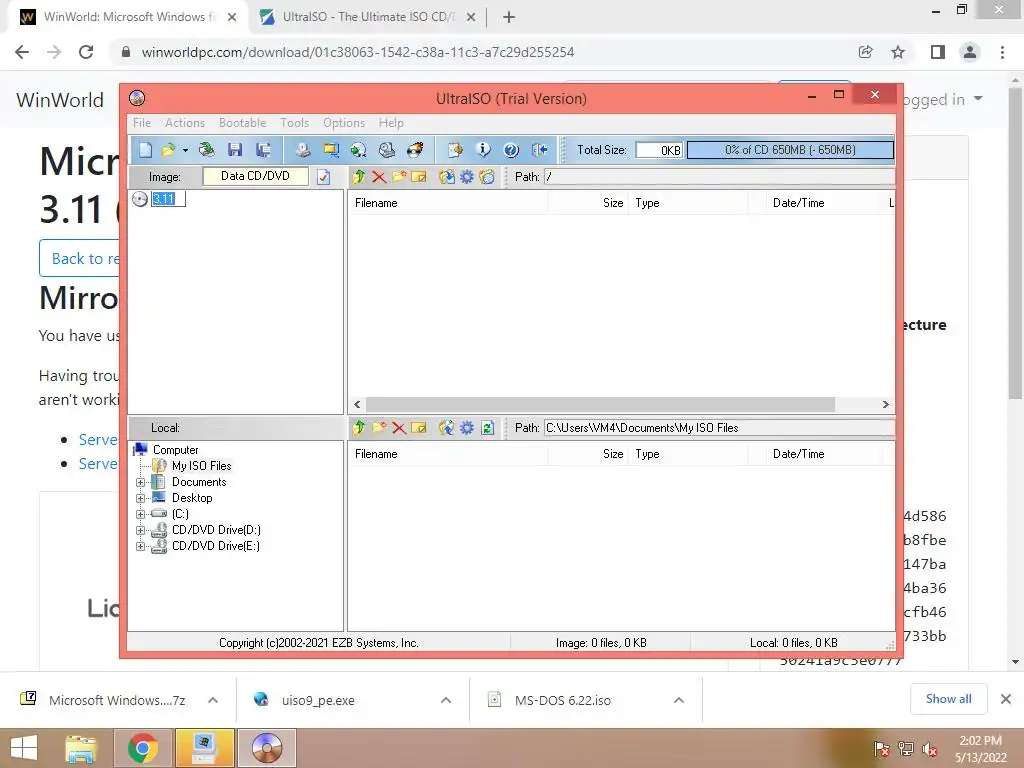Click the 3.11 volume label in image tree

168,199
